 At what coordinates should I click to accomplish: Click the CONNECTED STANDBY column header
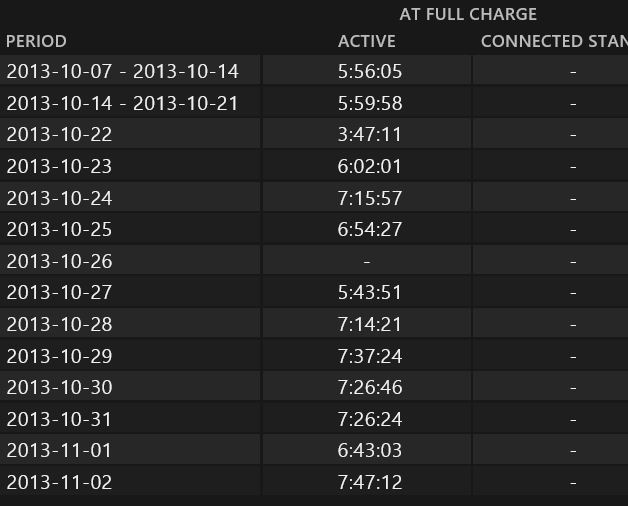[x=553, y=41]
